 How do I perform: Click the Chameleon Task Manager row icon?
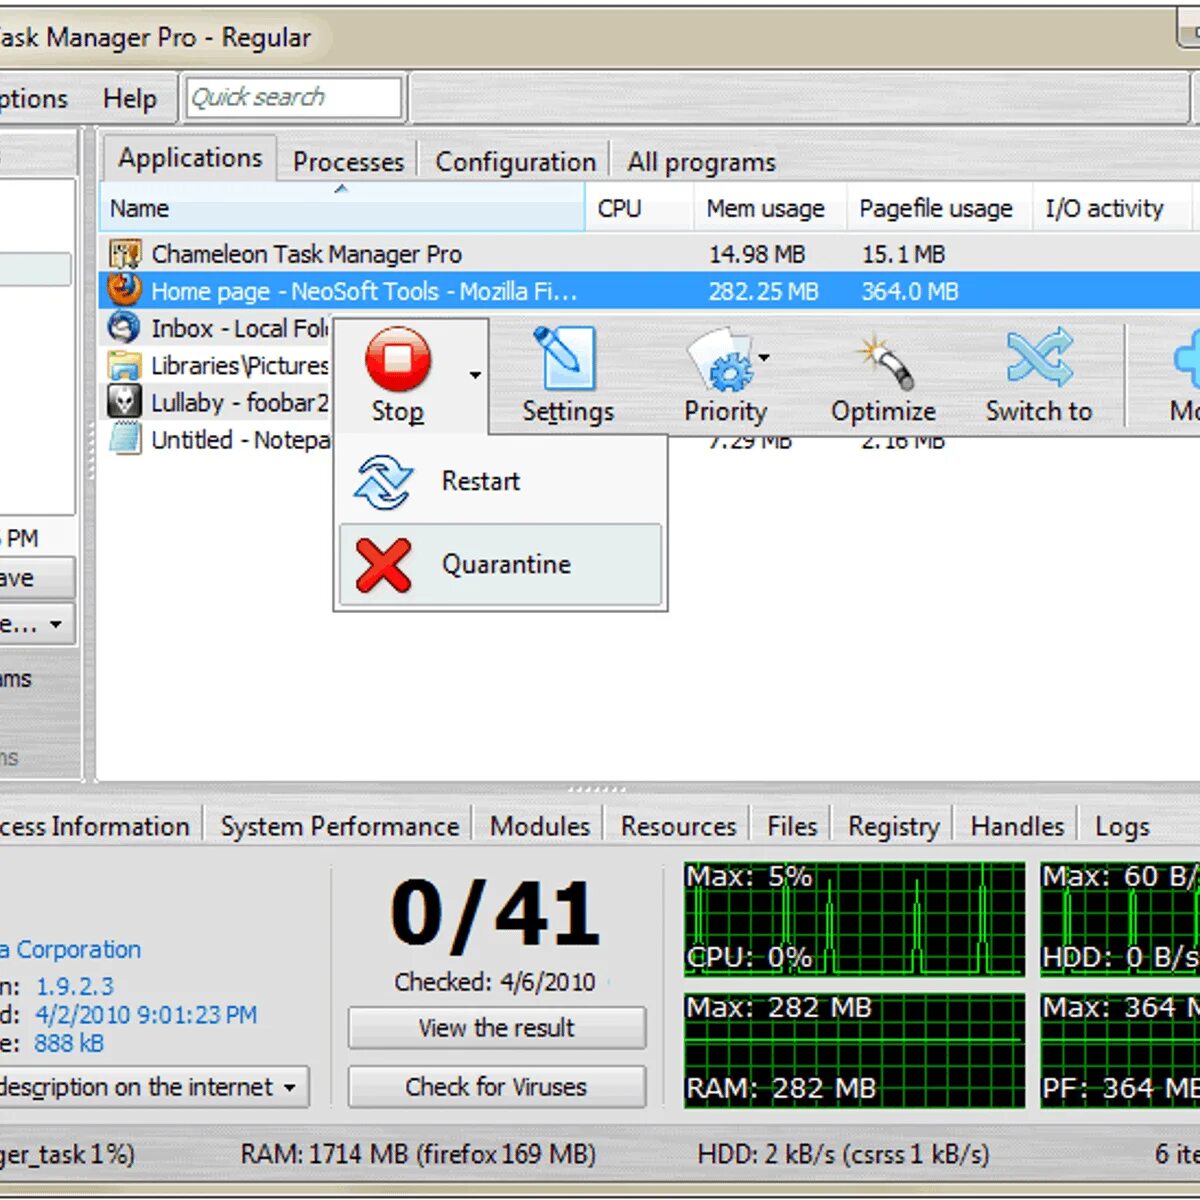click(x=125, y=254)
